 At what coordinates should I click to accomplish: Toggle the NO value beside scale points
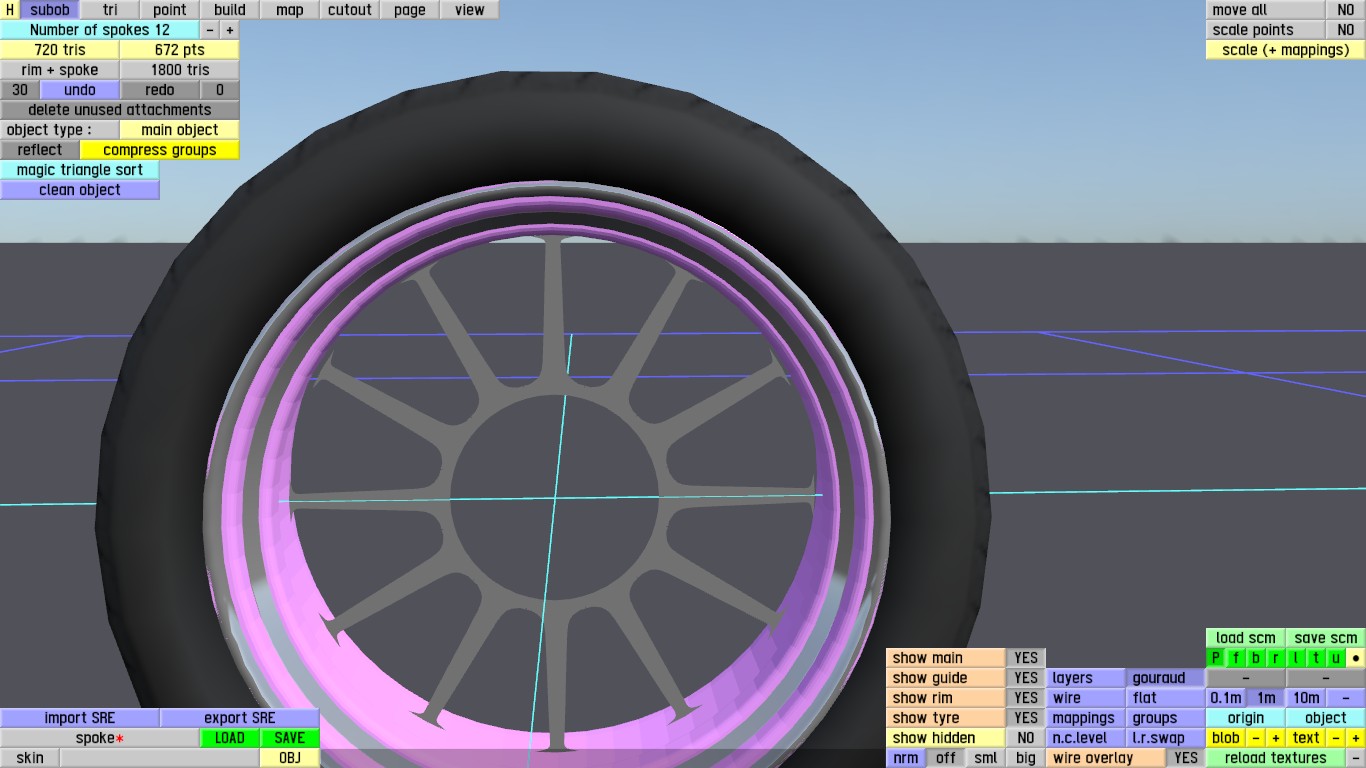[1346, 30]
